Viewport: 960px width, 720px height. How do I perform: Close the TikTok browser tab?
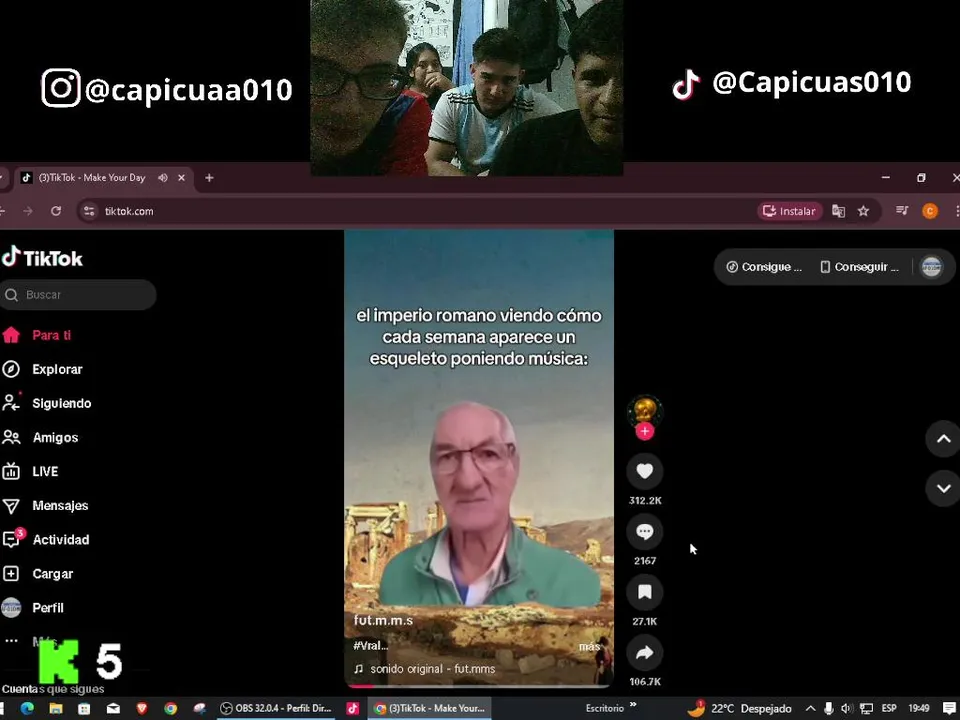tap(181, 178)
